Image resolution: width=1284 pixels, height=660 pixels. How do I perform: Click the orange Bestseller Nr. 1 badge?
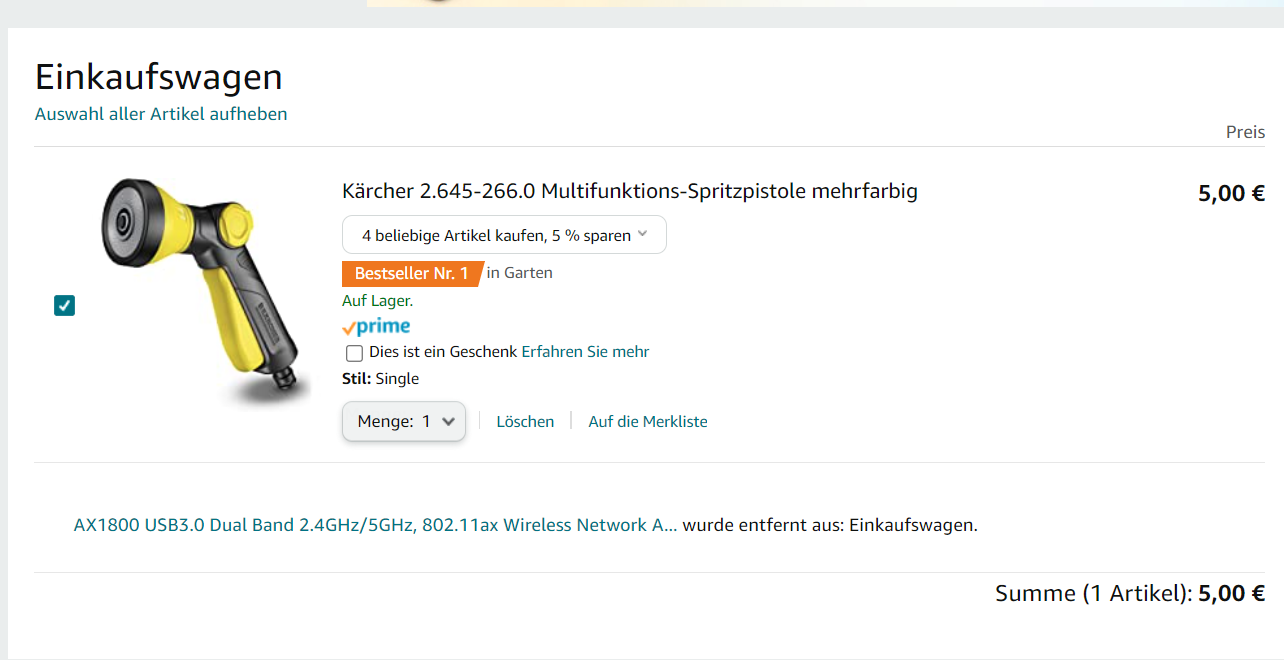click(411, 273)
